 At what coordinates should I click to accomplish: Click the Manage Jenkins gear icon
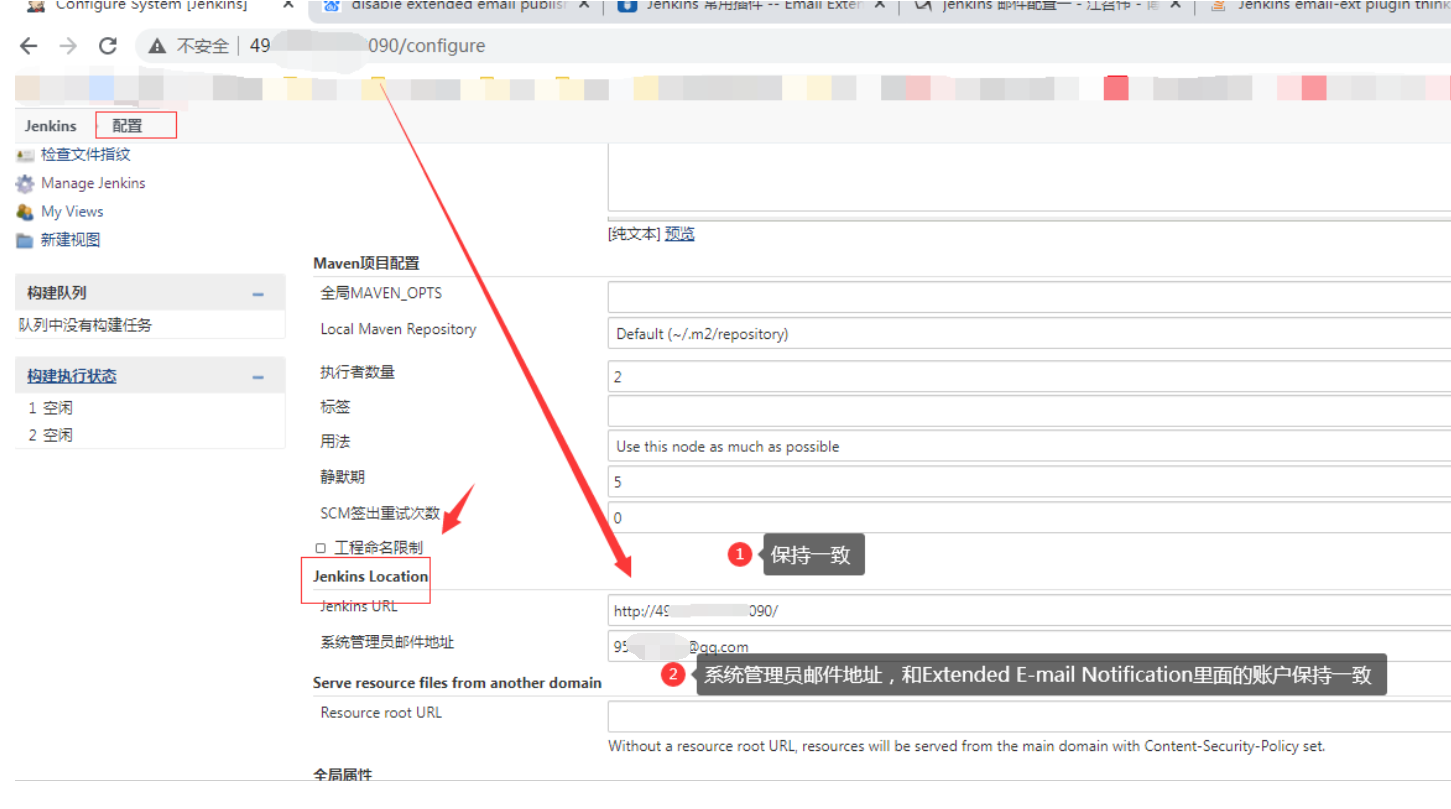25,184
